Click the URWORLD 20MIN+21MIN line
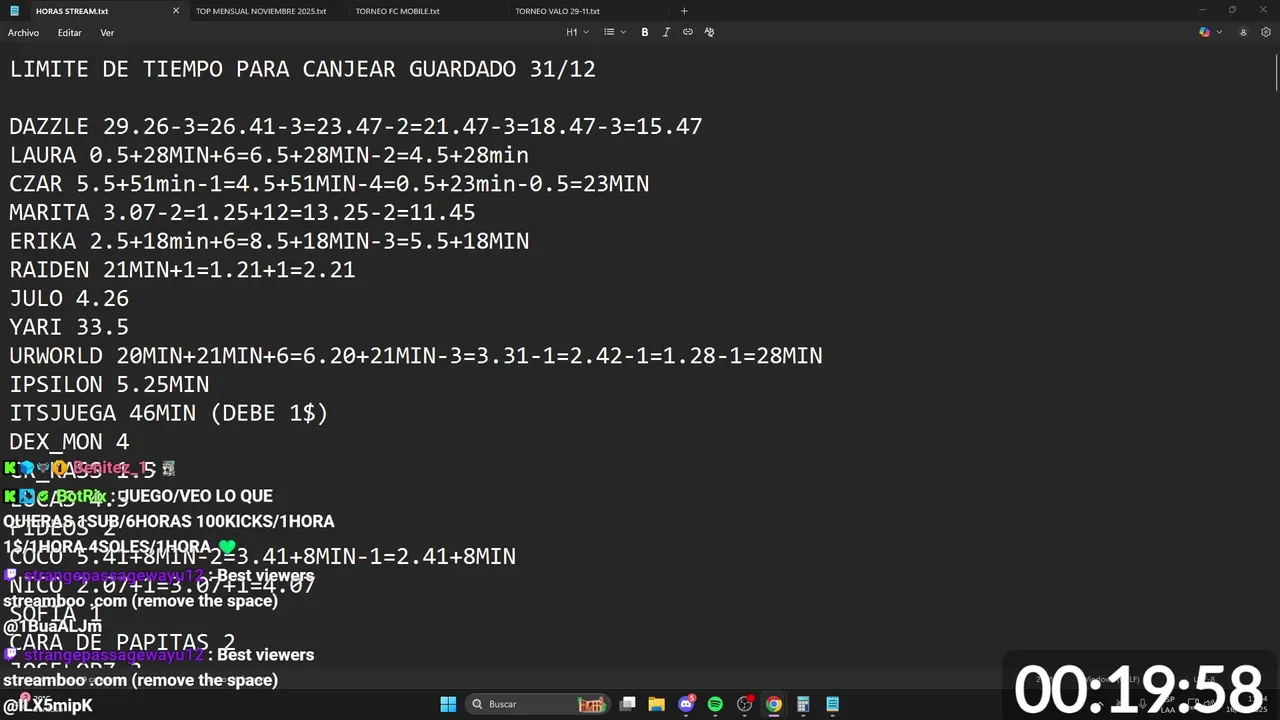This screenshot has height=720, width=1280. tap(416, 356)
